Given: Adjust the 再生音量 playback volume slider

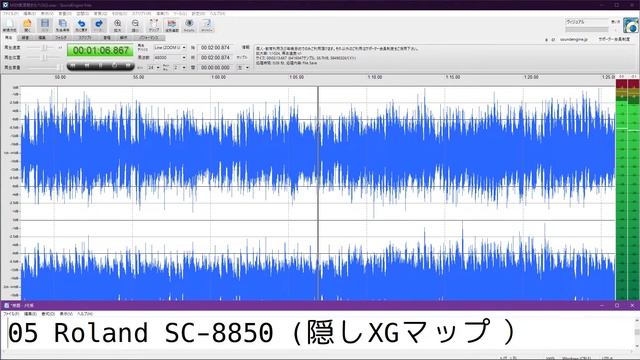Looking at the screenshot, I should 45,67.
